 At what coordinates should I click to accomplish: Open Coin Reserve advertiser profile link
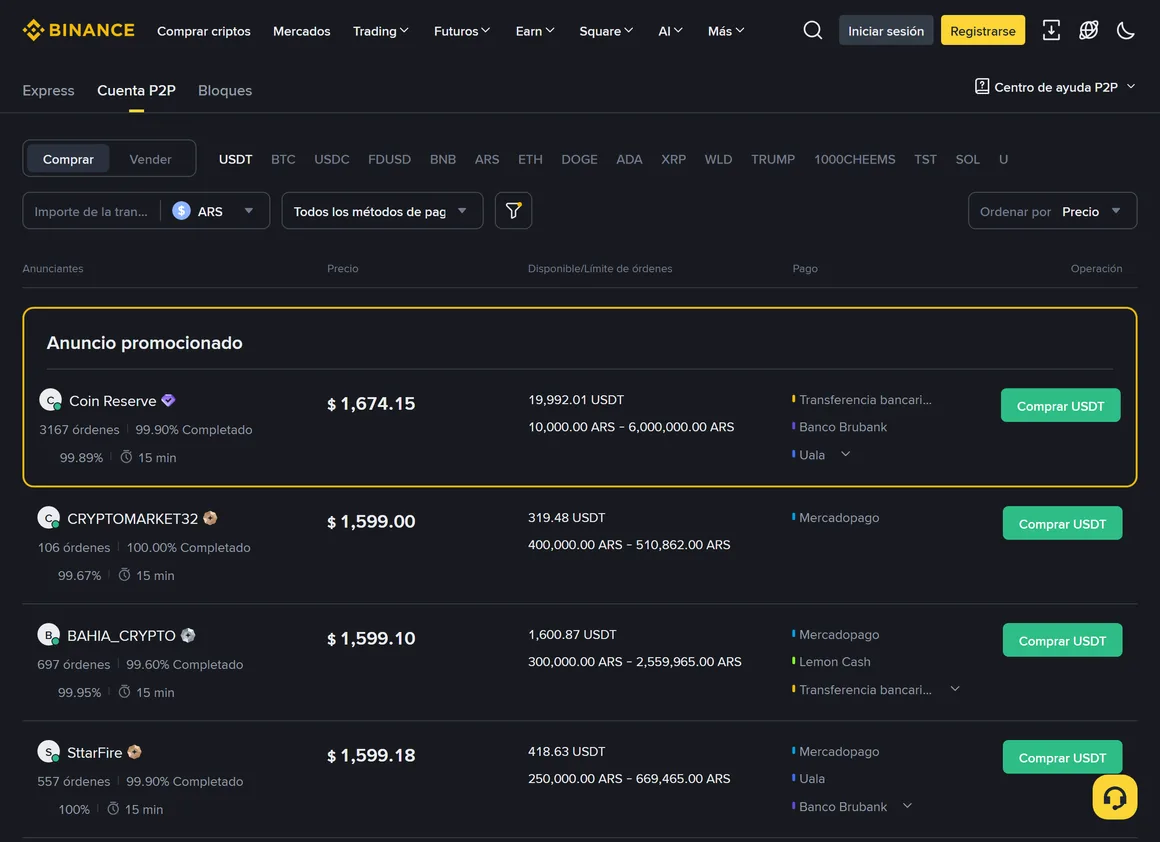point(112,400)
